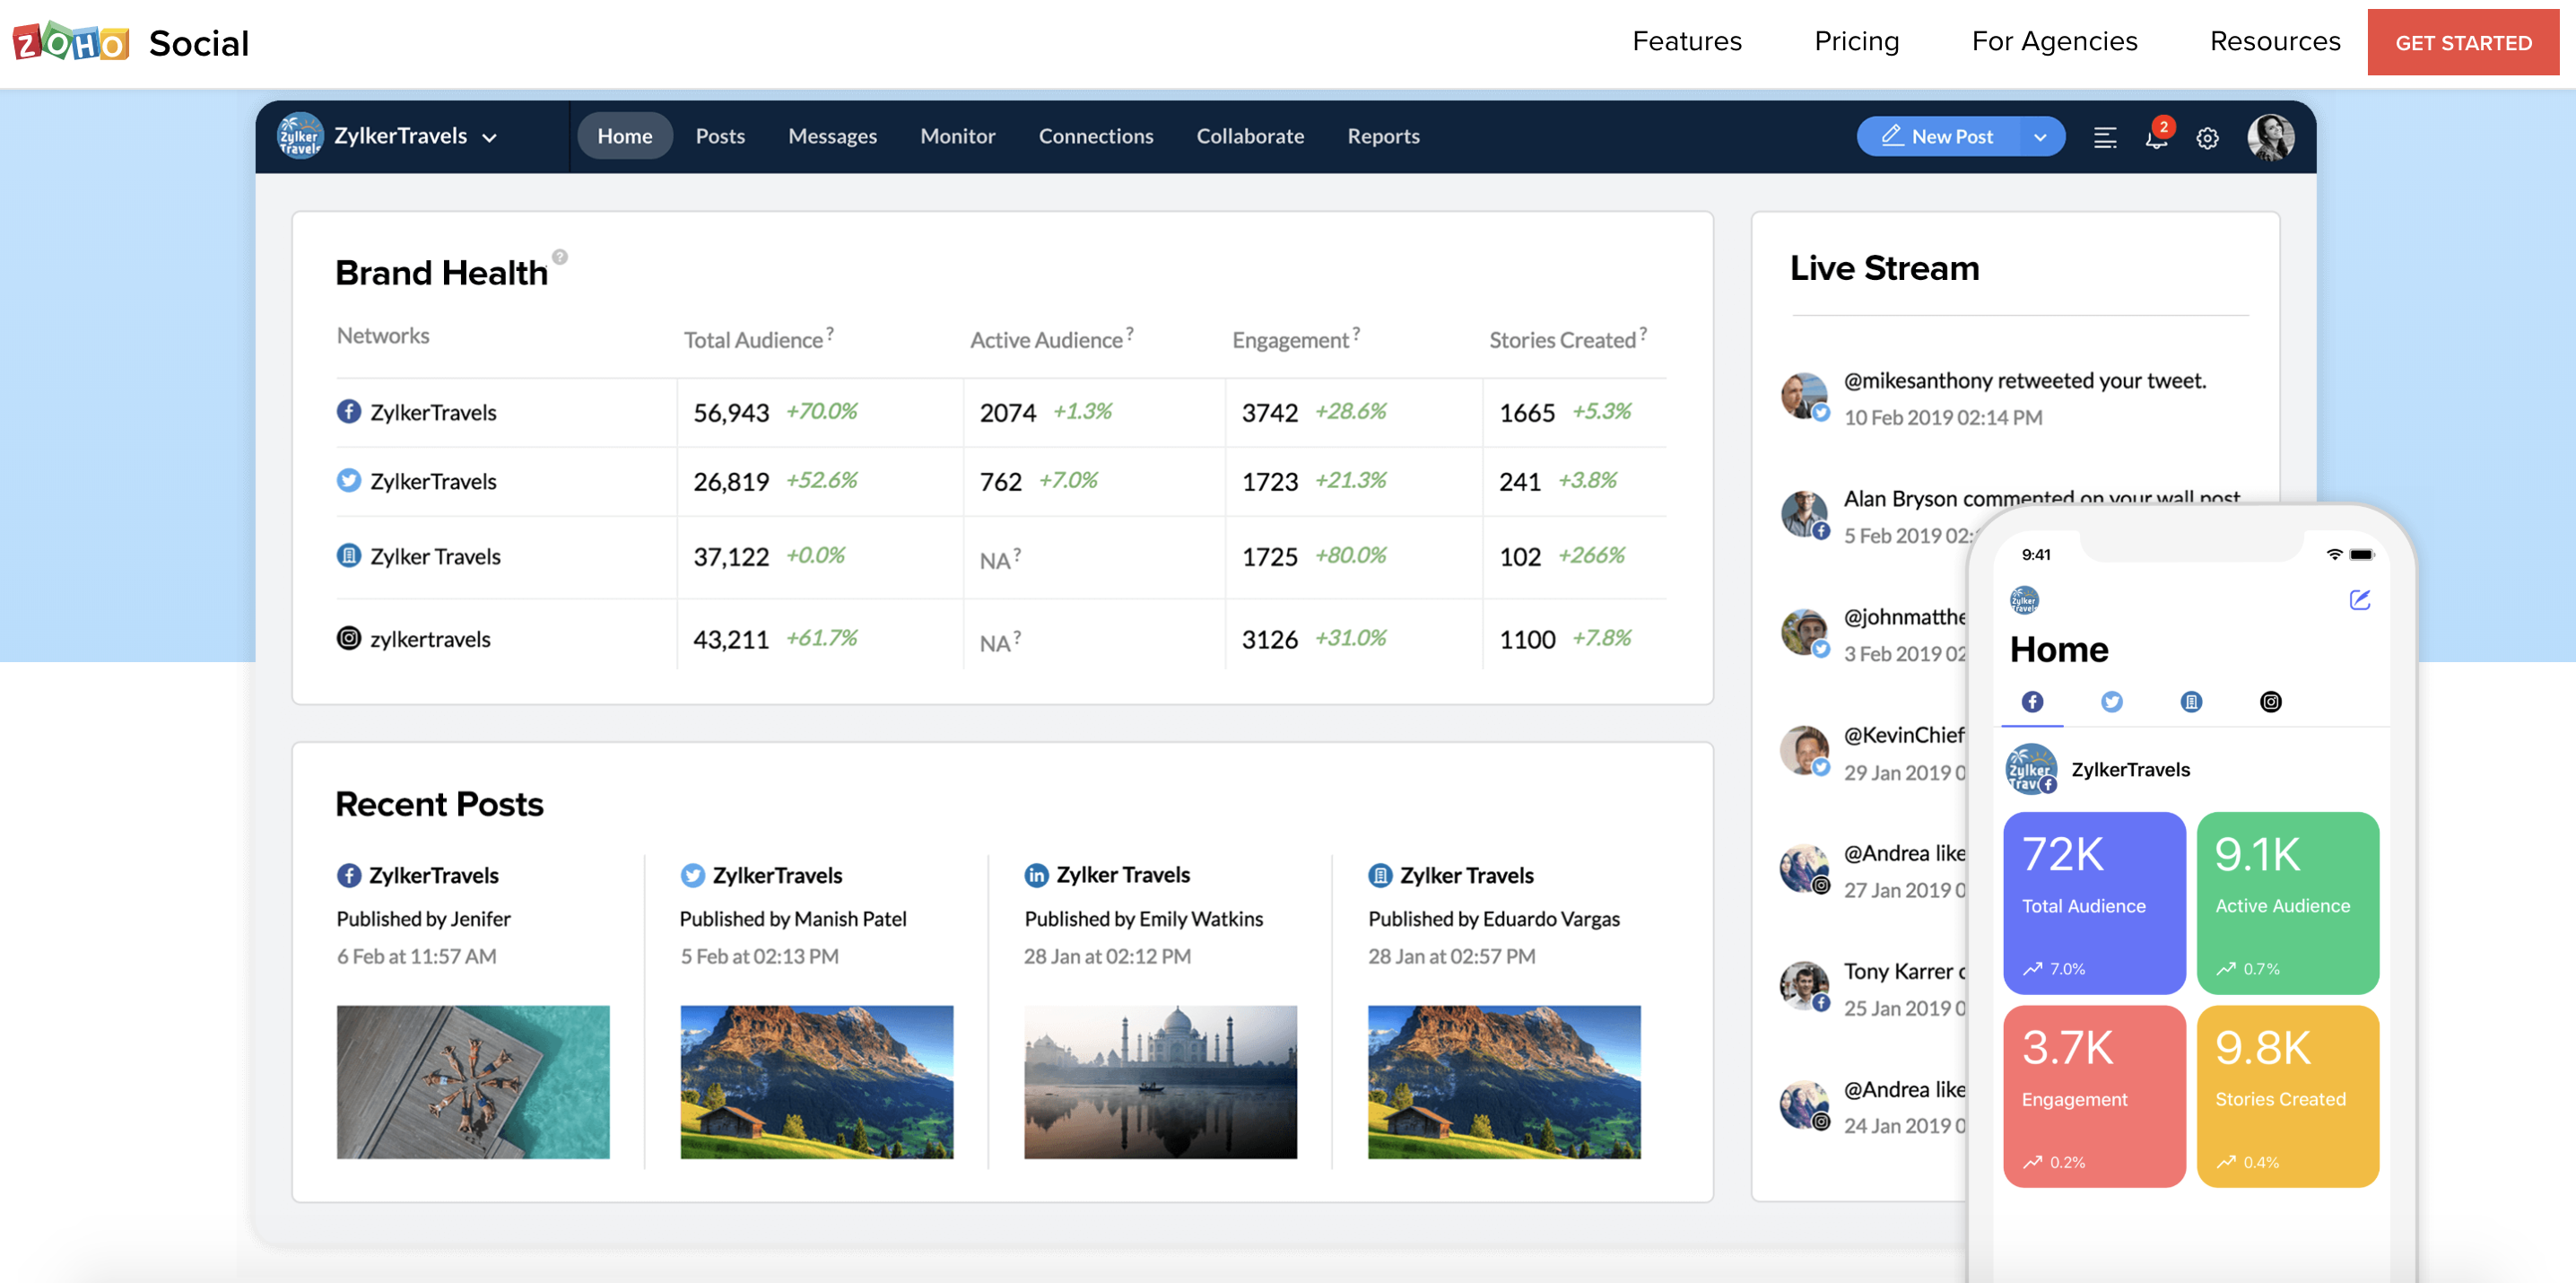Viewport: 2576px width, 1283px height.
Task: Open the Reports tab
Action: click(1383, 136)
